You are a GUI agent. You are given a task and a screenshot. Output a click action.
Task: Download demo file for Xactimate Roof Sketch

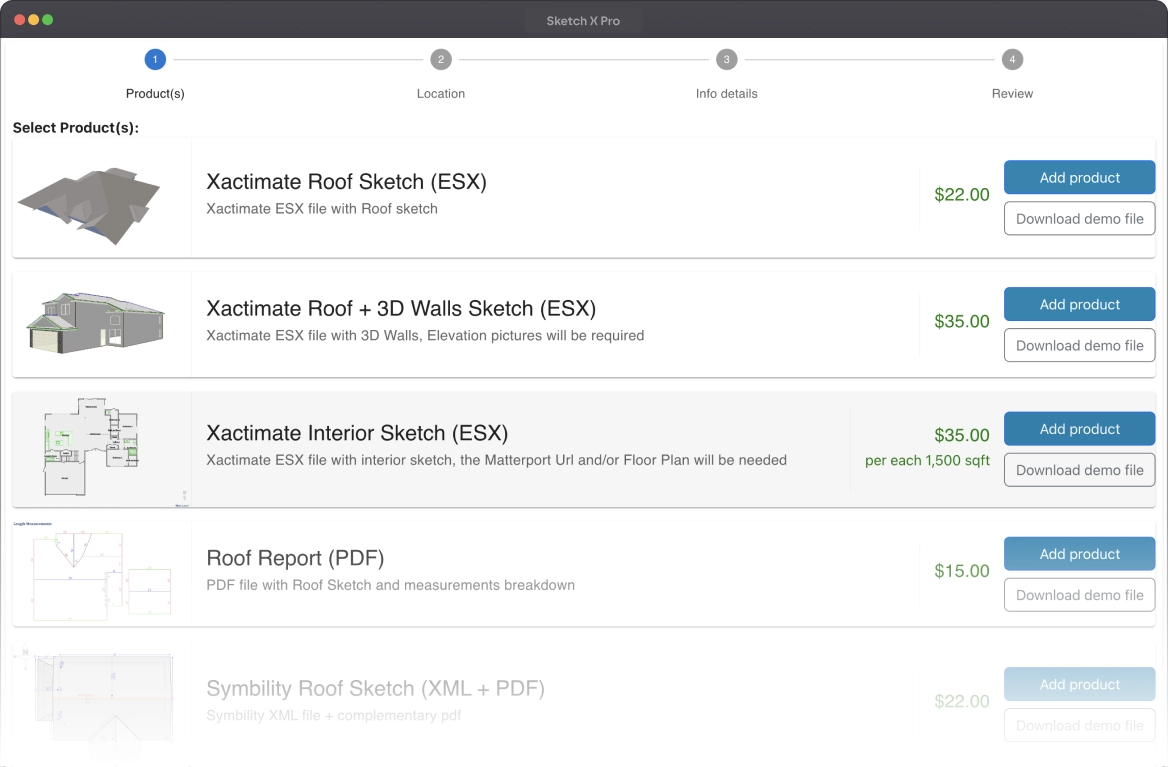[1079, 219]
